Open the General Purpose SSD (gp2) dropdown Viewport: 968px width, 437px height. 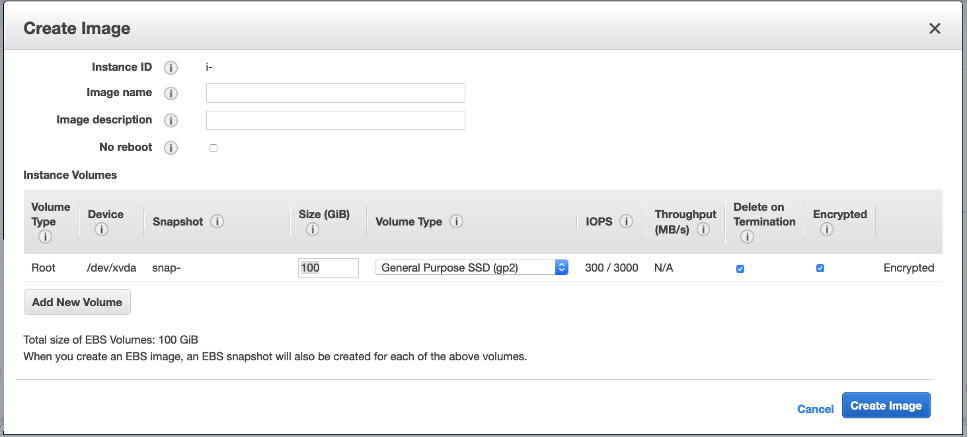472,267
